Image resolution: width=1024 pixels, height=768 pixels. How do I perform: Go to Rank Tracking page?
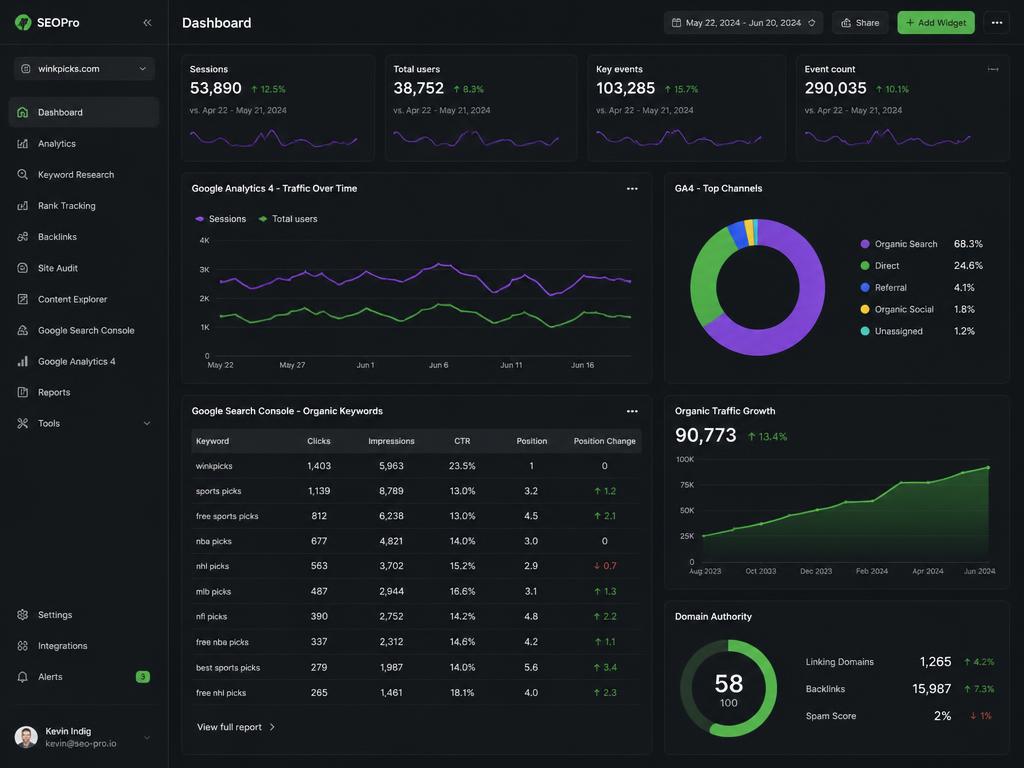pos(84,206)
